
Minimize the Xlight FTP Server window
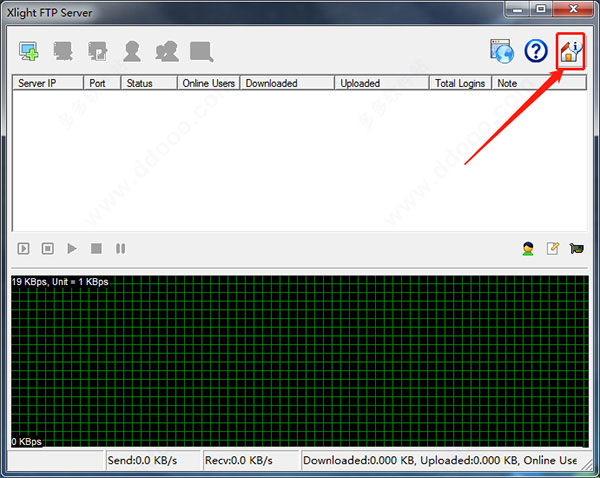(517, 9)
